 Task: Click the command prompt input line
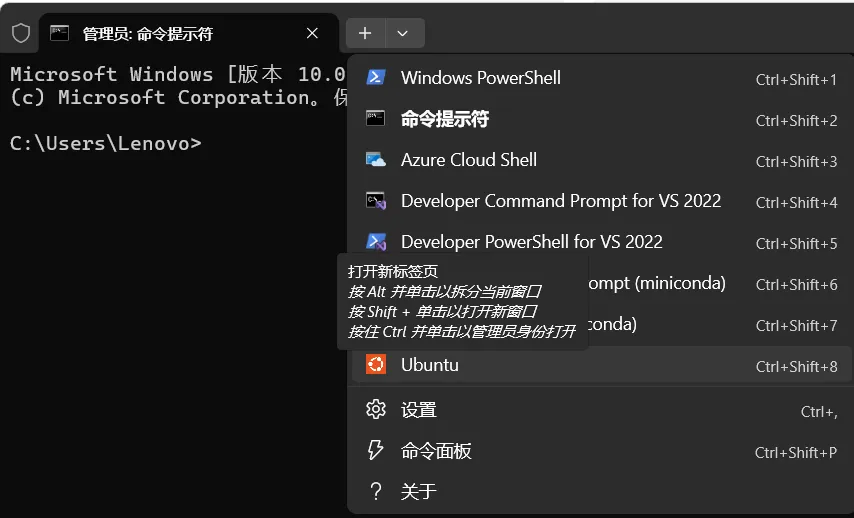[174, 143]
